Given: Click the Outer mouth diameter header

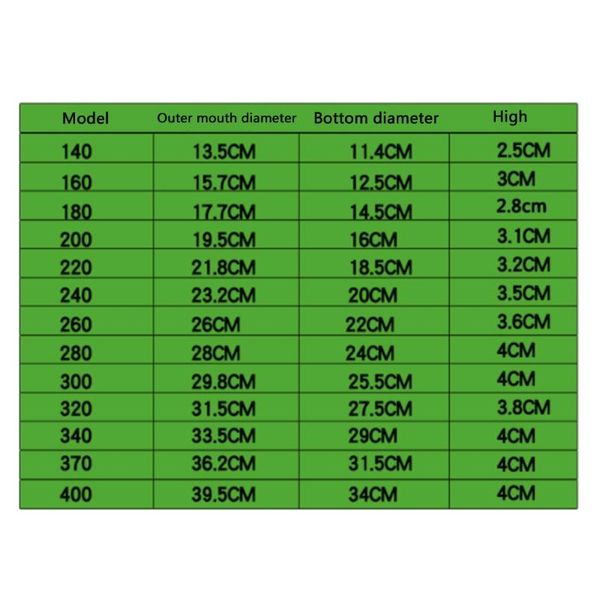Looking at the screenshot, I should pos(227,118).
